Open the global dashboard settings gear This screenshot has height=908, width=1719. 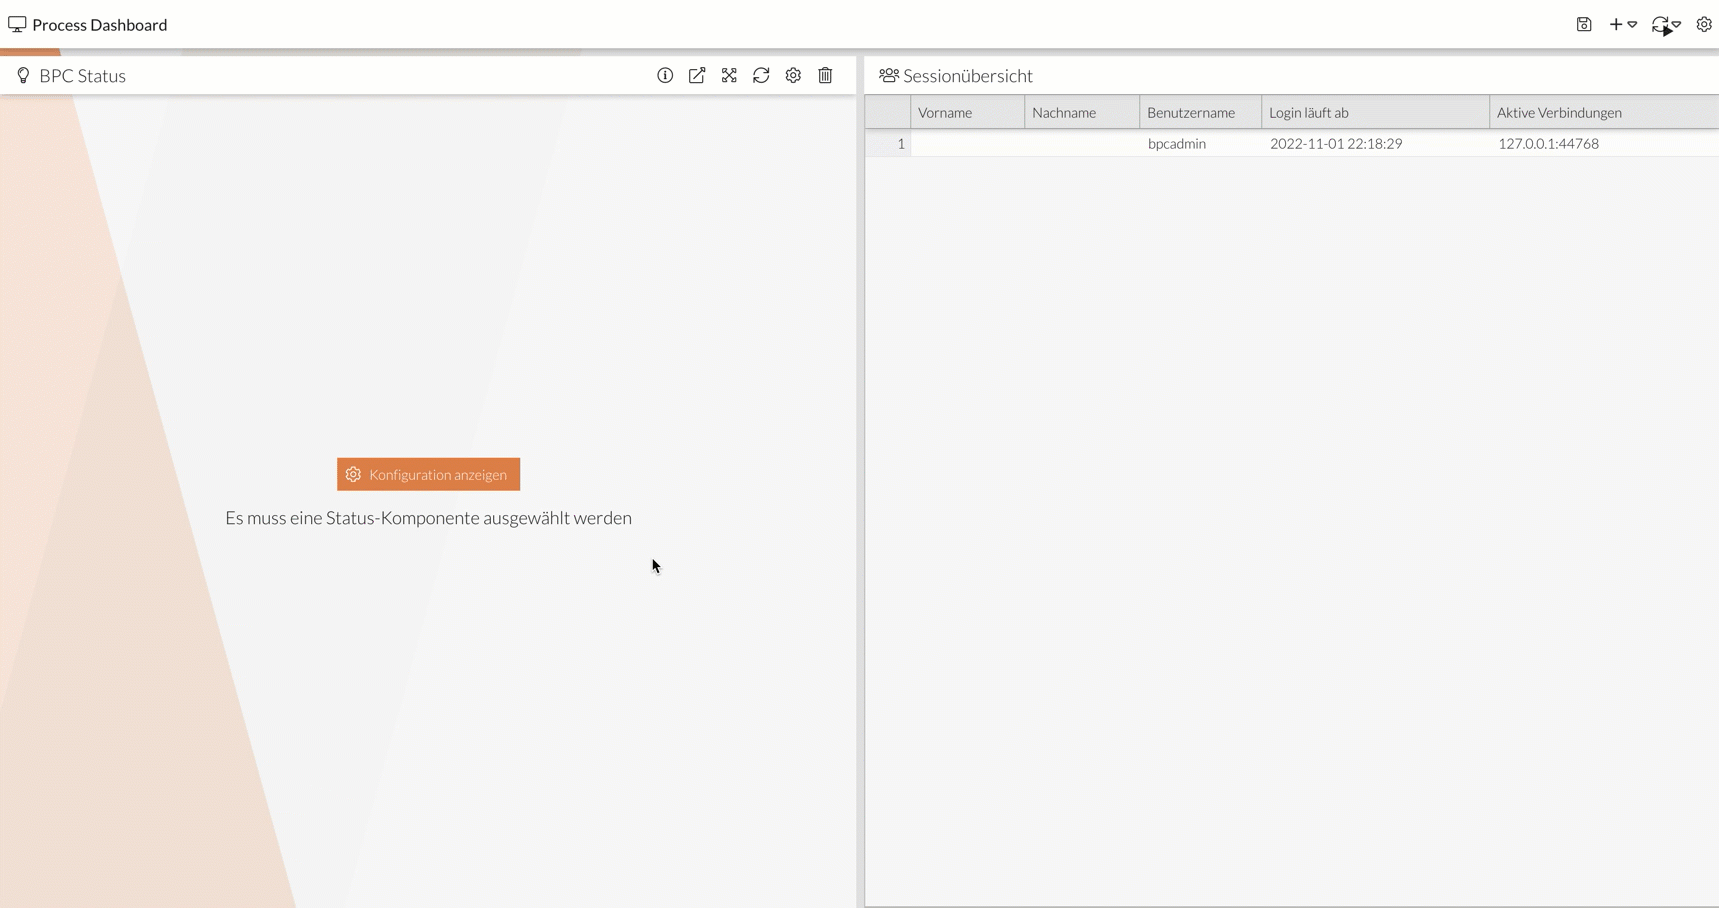(x=1705, y=24)
